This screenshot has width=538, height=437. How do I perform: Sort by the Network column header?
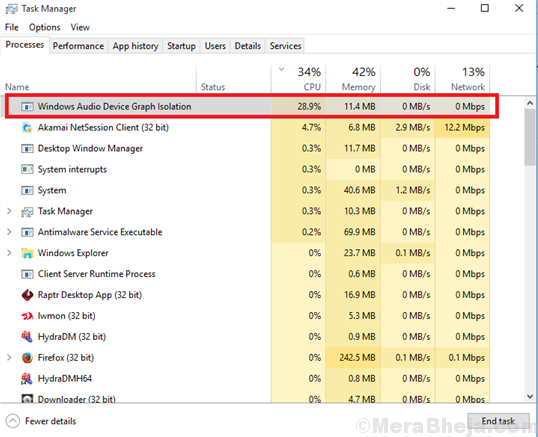(463, 79)
